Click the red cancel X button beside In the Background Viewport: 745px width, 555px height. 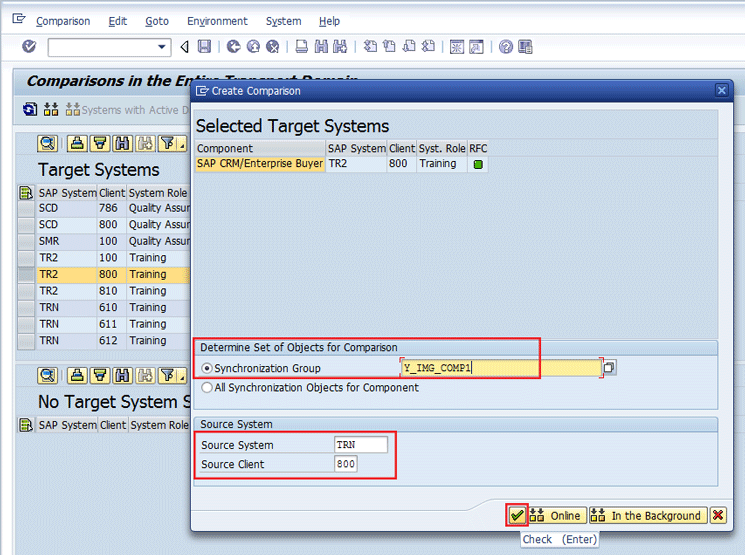point(717,516)
